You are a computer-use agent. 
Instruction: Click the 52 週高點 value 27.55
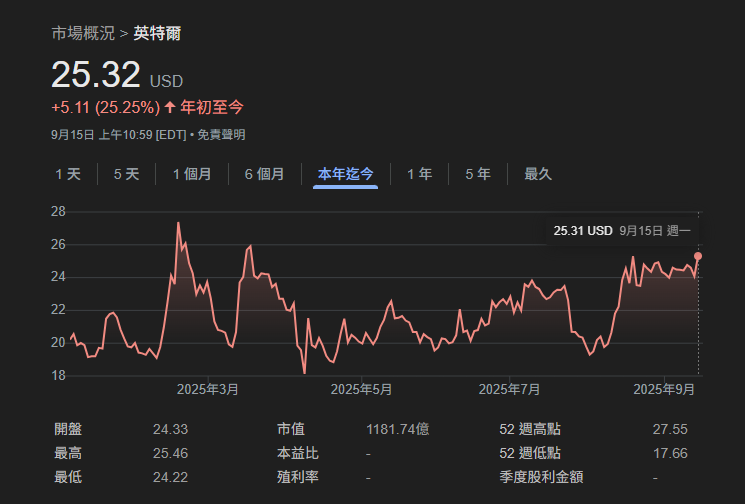pos(670,429)
